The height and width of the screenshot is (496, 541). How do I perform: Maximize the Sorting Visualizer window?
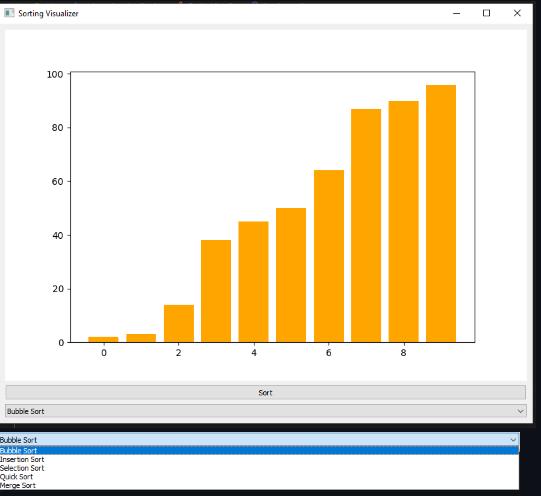486,13
